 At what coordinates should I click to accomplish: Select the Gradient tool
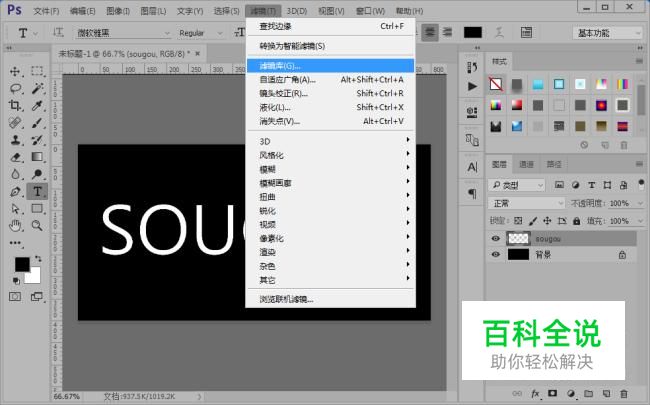click(x=37, y=157)
